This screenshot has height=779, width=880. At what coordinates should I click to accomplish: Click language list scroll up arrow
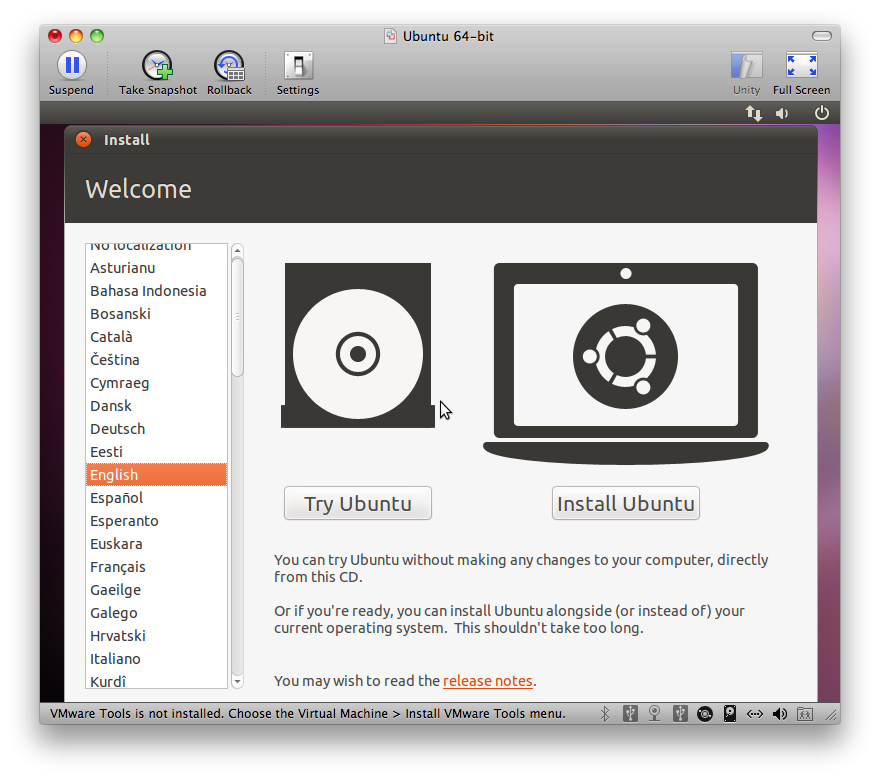pyautogui.click(x=237, y=250)
